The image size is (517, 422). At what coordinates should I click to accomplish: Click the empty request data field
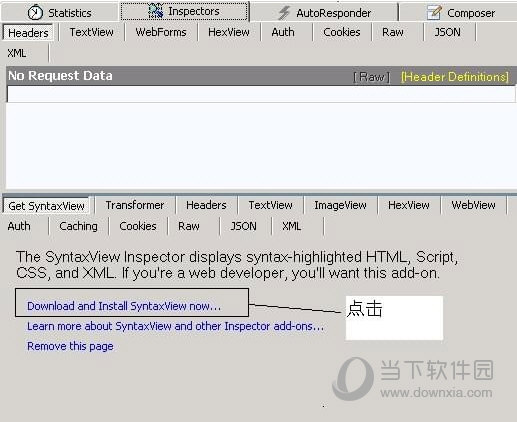(x=261, y=94)
